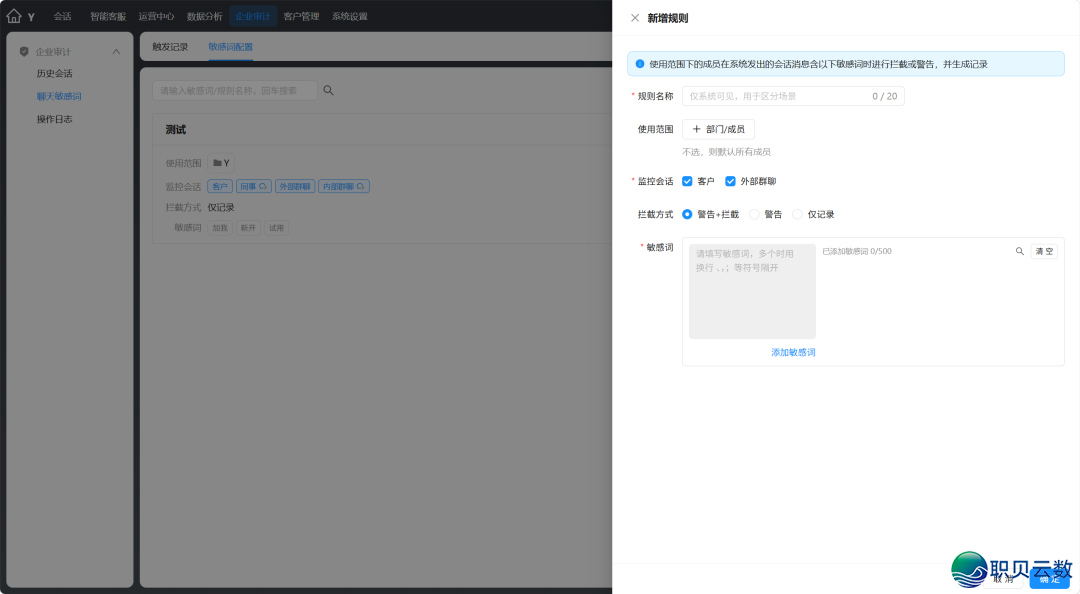Viewport: 1080px width, 594px height.
Task: Toggle the 外部群聊 checkbox
Action: [730, 181]
